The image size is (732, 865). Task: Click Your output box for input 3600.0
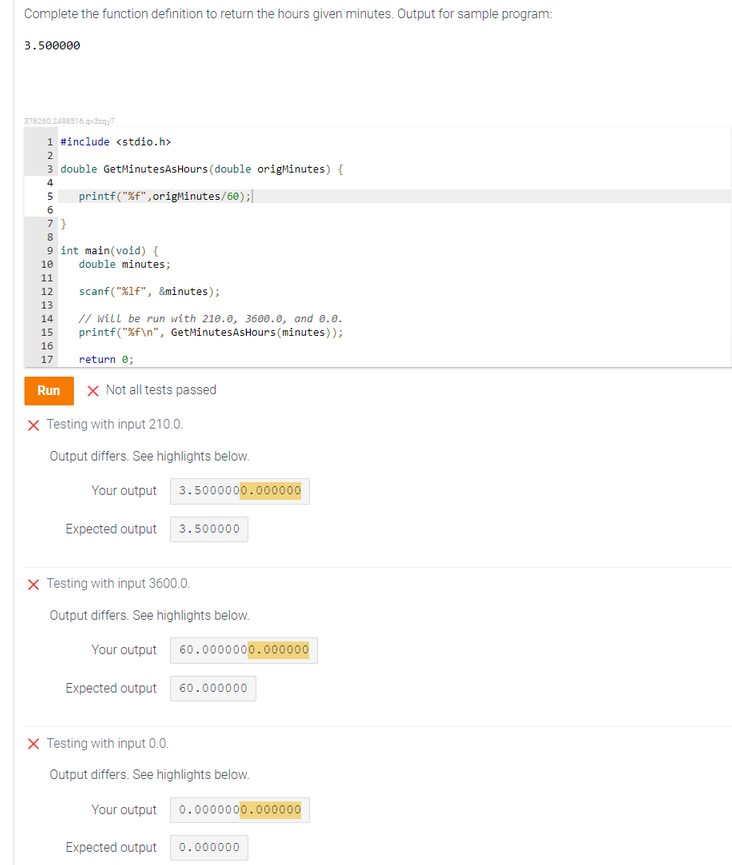click(243, 649)
